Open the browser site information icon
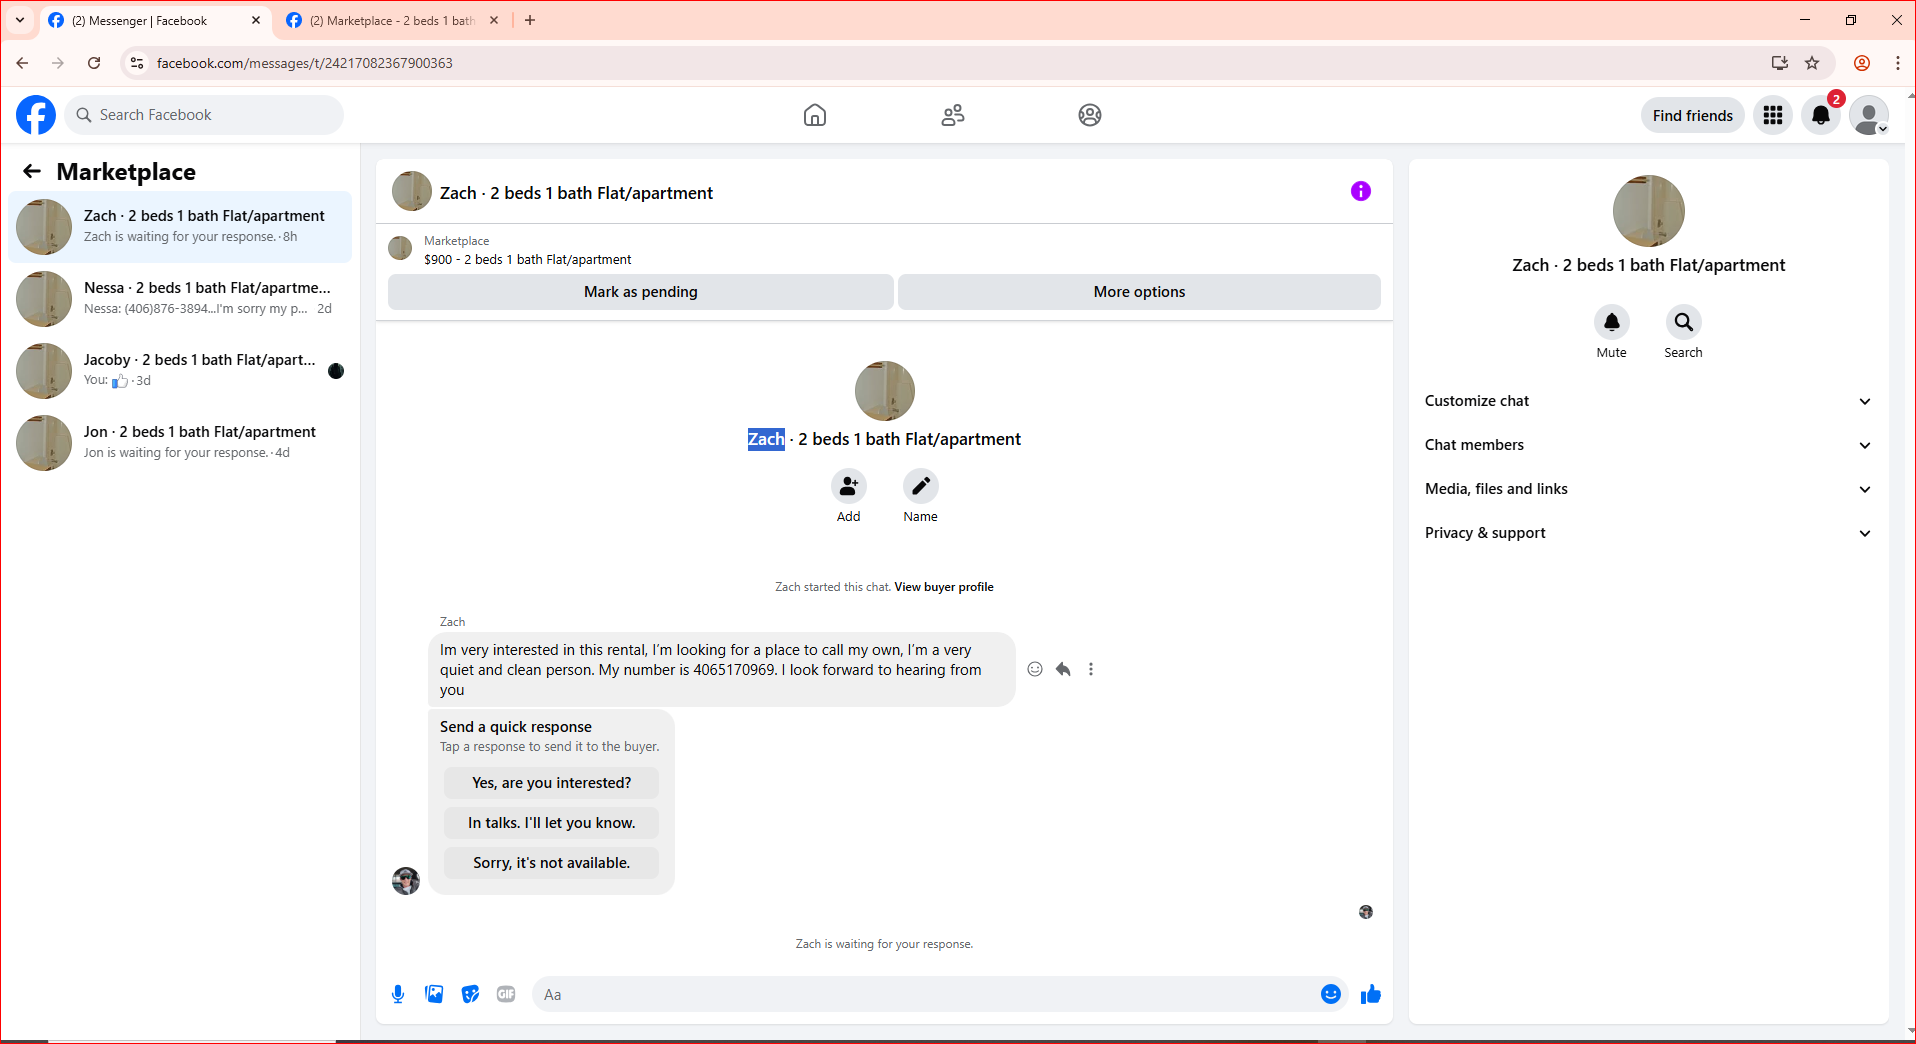Screen dimensions: 1916x1044 pyautogui.click(x=137, y=63)
